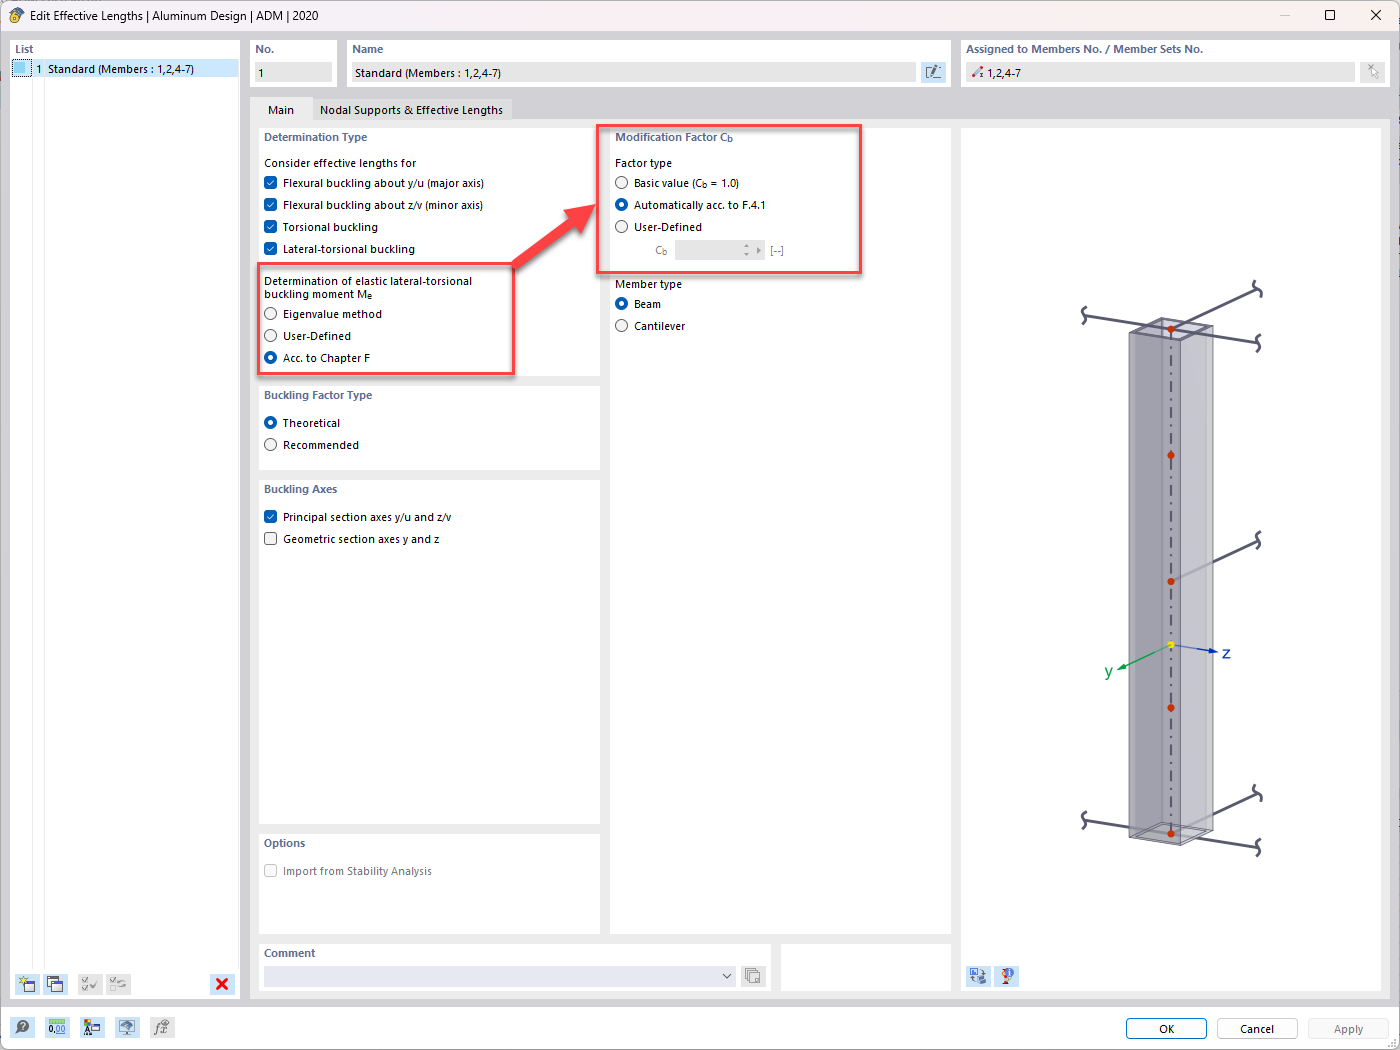Click the OK button

click(1166, 1029)
